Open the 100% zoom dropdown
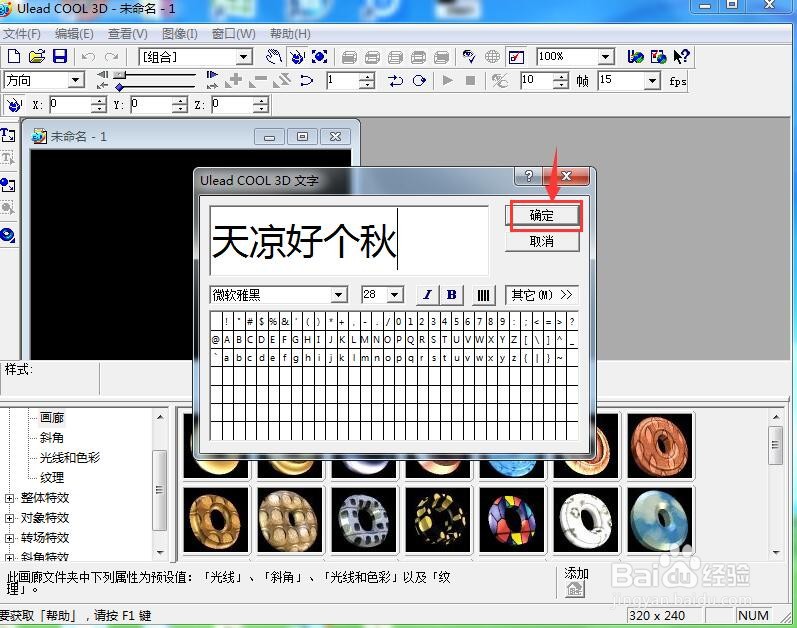797x628 pixels. [605, 56]
